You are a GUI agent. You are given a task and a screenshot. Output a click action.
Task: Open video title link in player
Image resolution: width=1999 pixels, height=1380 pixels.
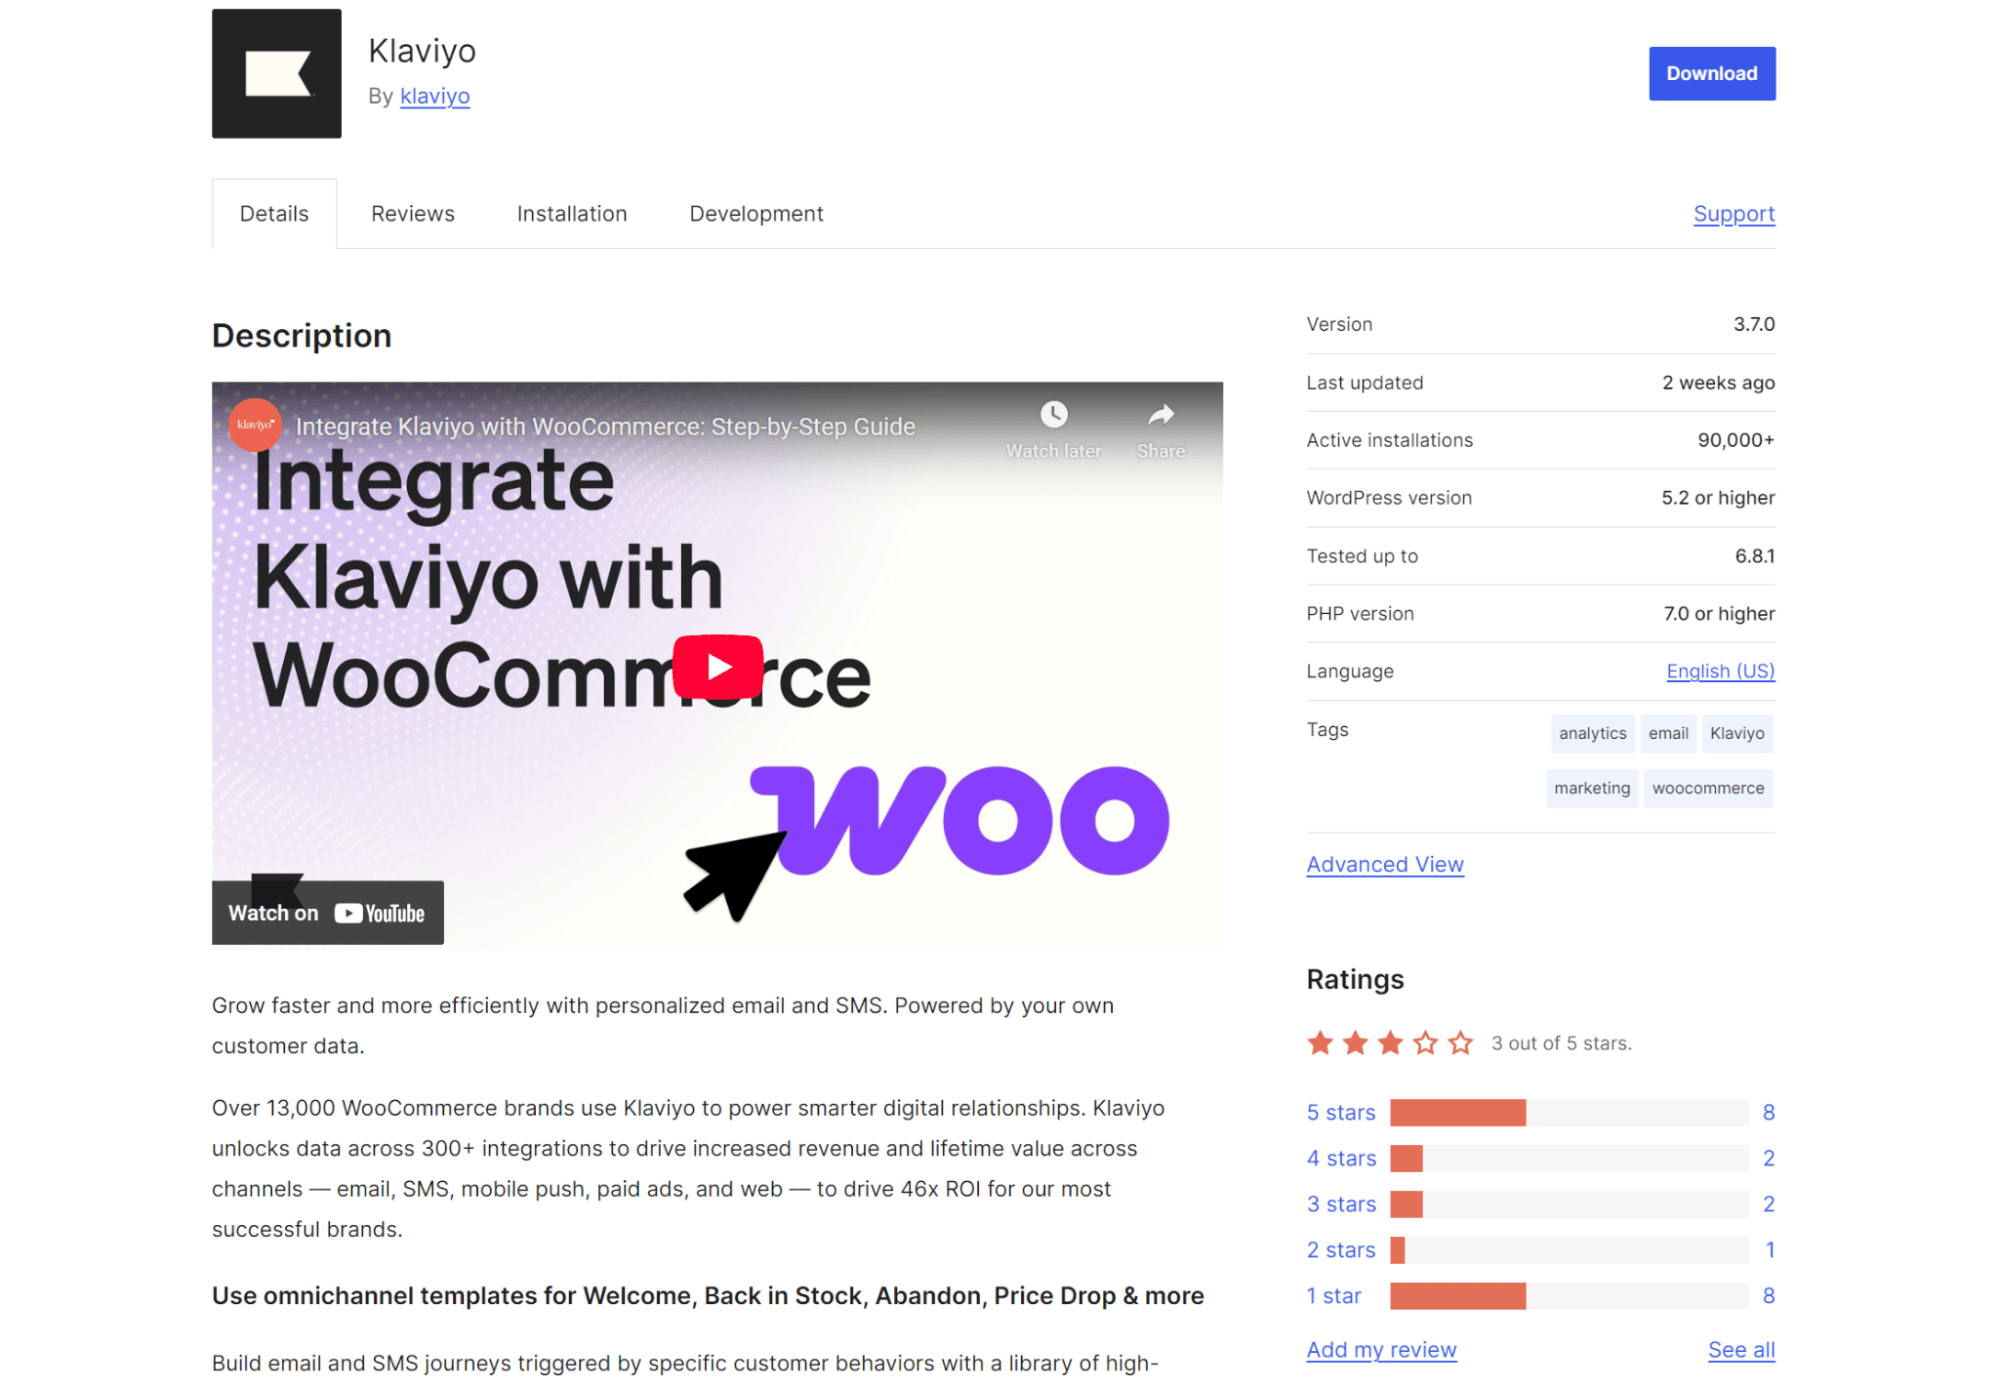[x=605, y=427]
